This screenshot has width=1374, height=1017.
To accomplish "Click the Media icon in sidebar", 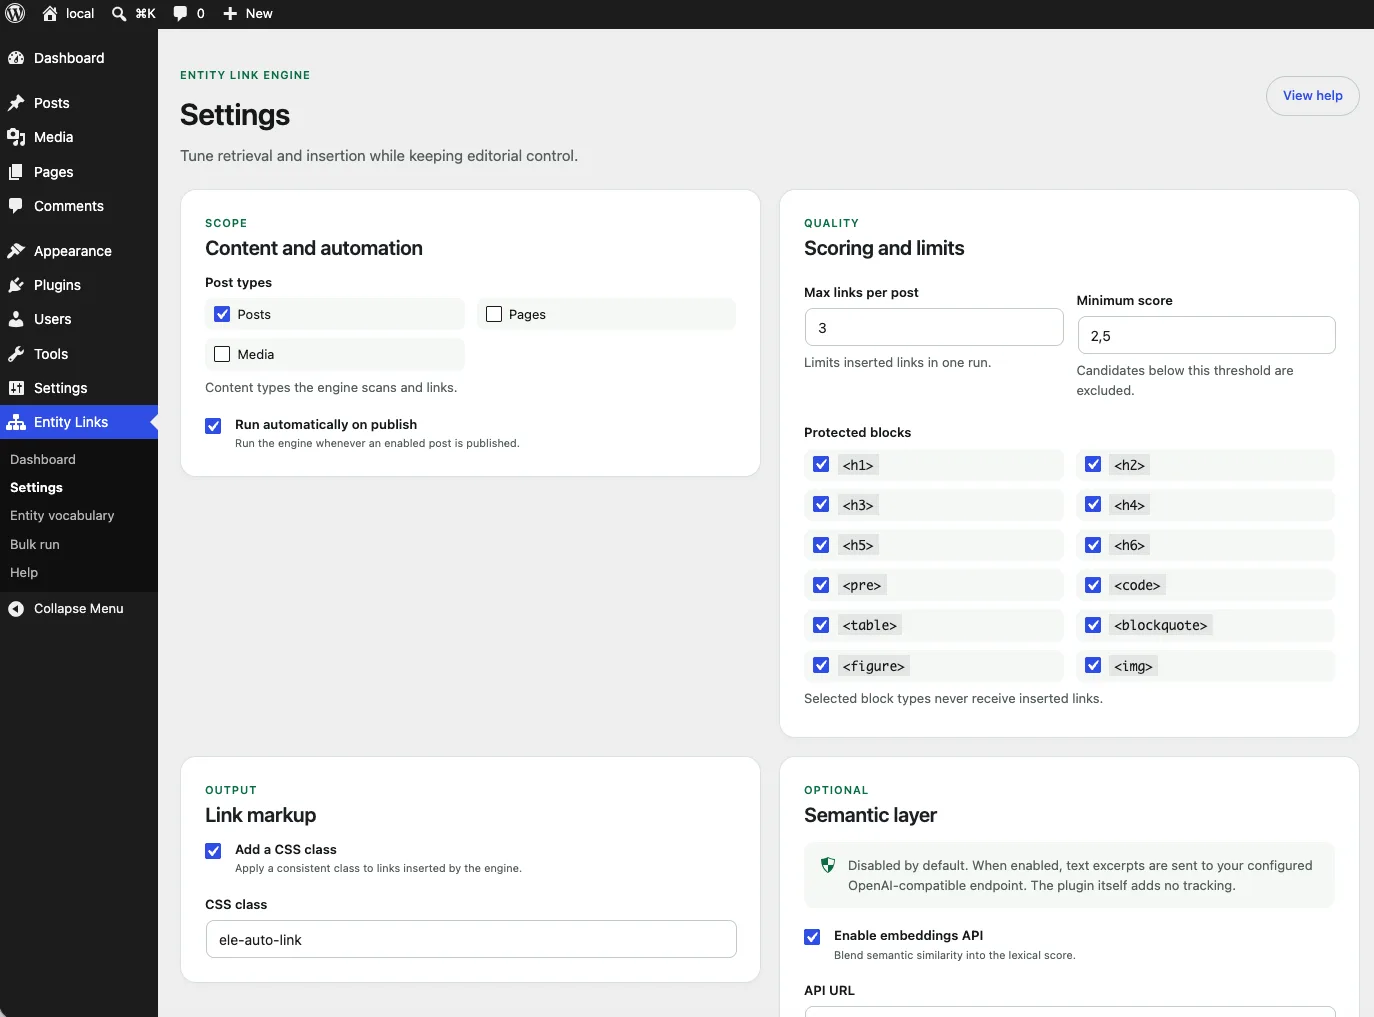I will (x=16, y=137).
